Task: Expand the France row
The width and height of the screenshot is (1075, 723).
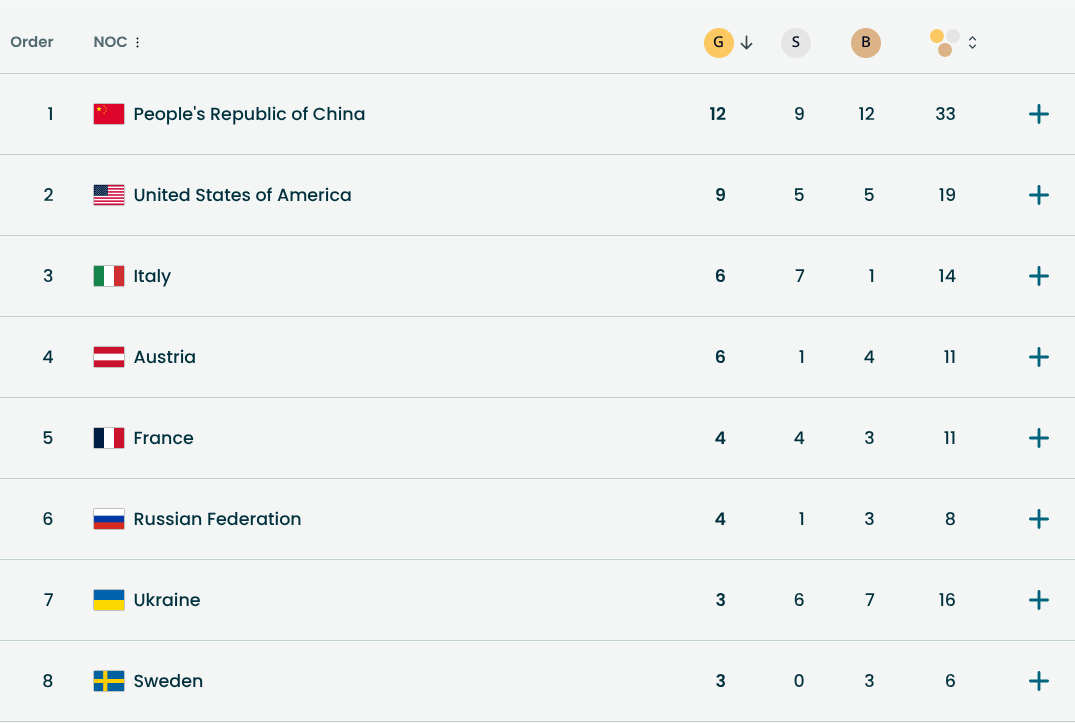Action: point(1038,438)
